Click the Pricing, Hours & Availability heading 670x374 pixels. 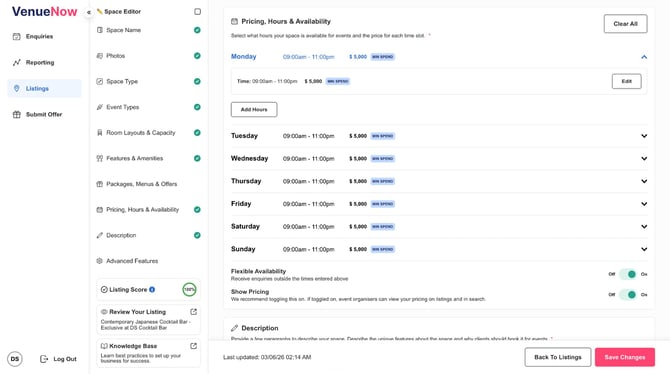[286, 21]
